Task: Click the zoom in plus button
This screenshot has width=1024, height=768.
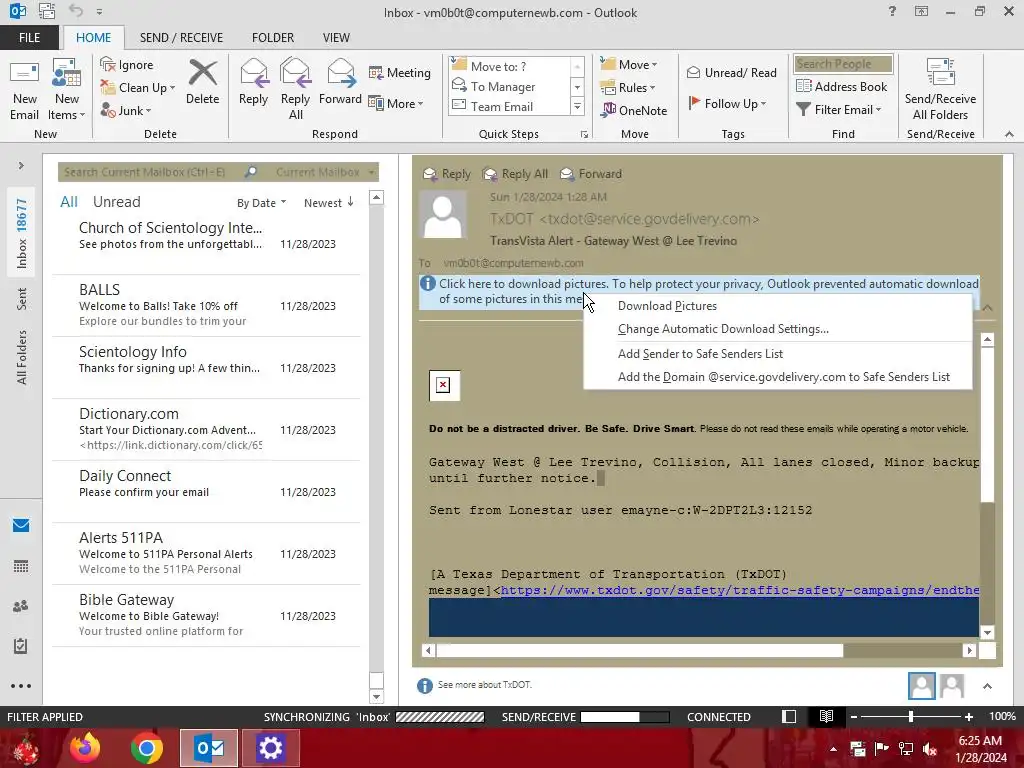Action: [x=968, y=716]
